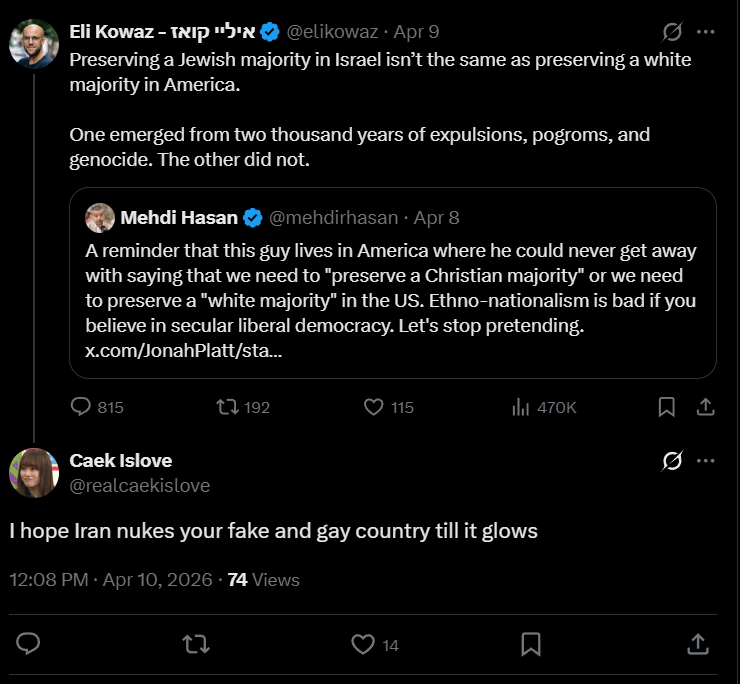Bookmark Eli Kowaz's post
Image resolution: width=740 pixels, height=684 pixels.
[666, 407]
